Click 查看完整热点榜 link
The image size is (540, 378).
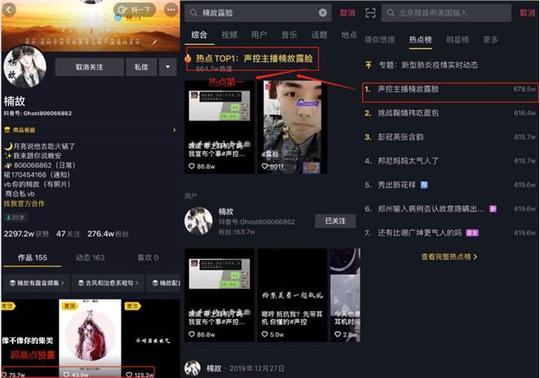449,257
